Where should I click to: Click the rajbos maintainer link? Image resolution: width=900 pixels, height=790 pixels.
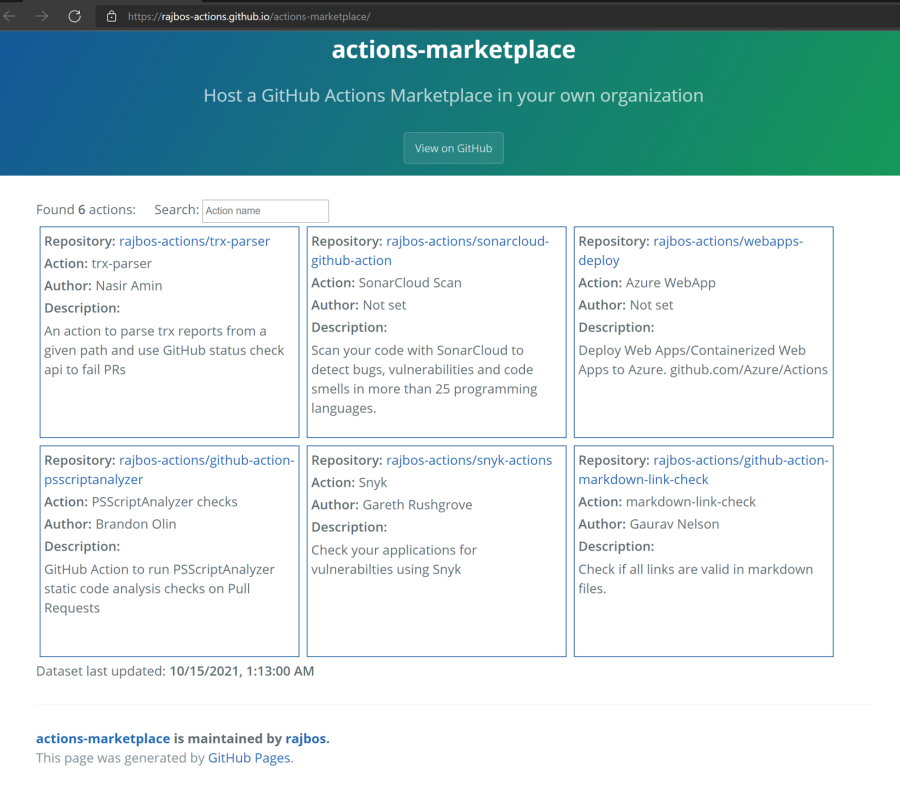306,738
